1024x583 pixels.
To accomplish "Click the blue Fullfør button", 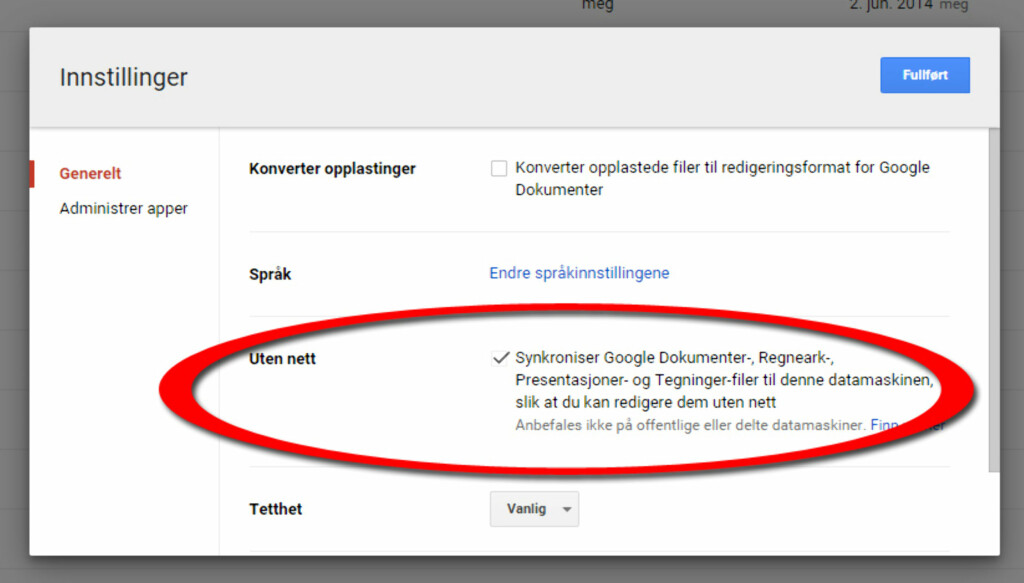I will [x=924, y=75].
